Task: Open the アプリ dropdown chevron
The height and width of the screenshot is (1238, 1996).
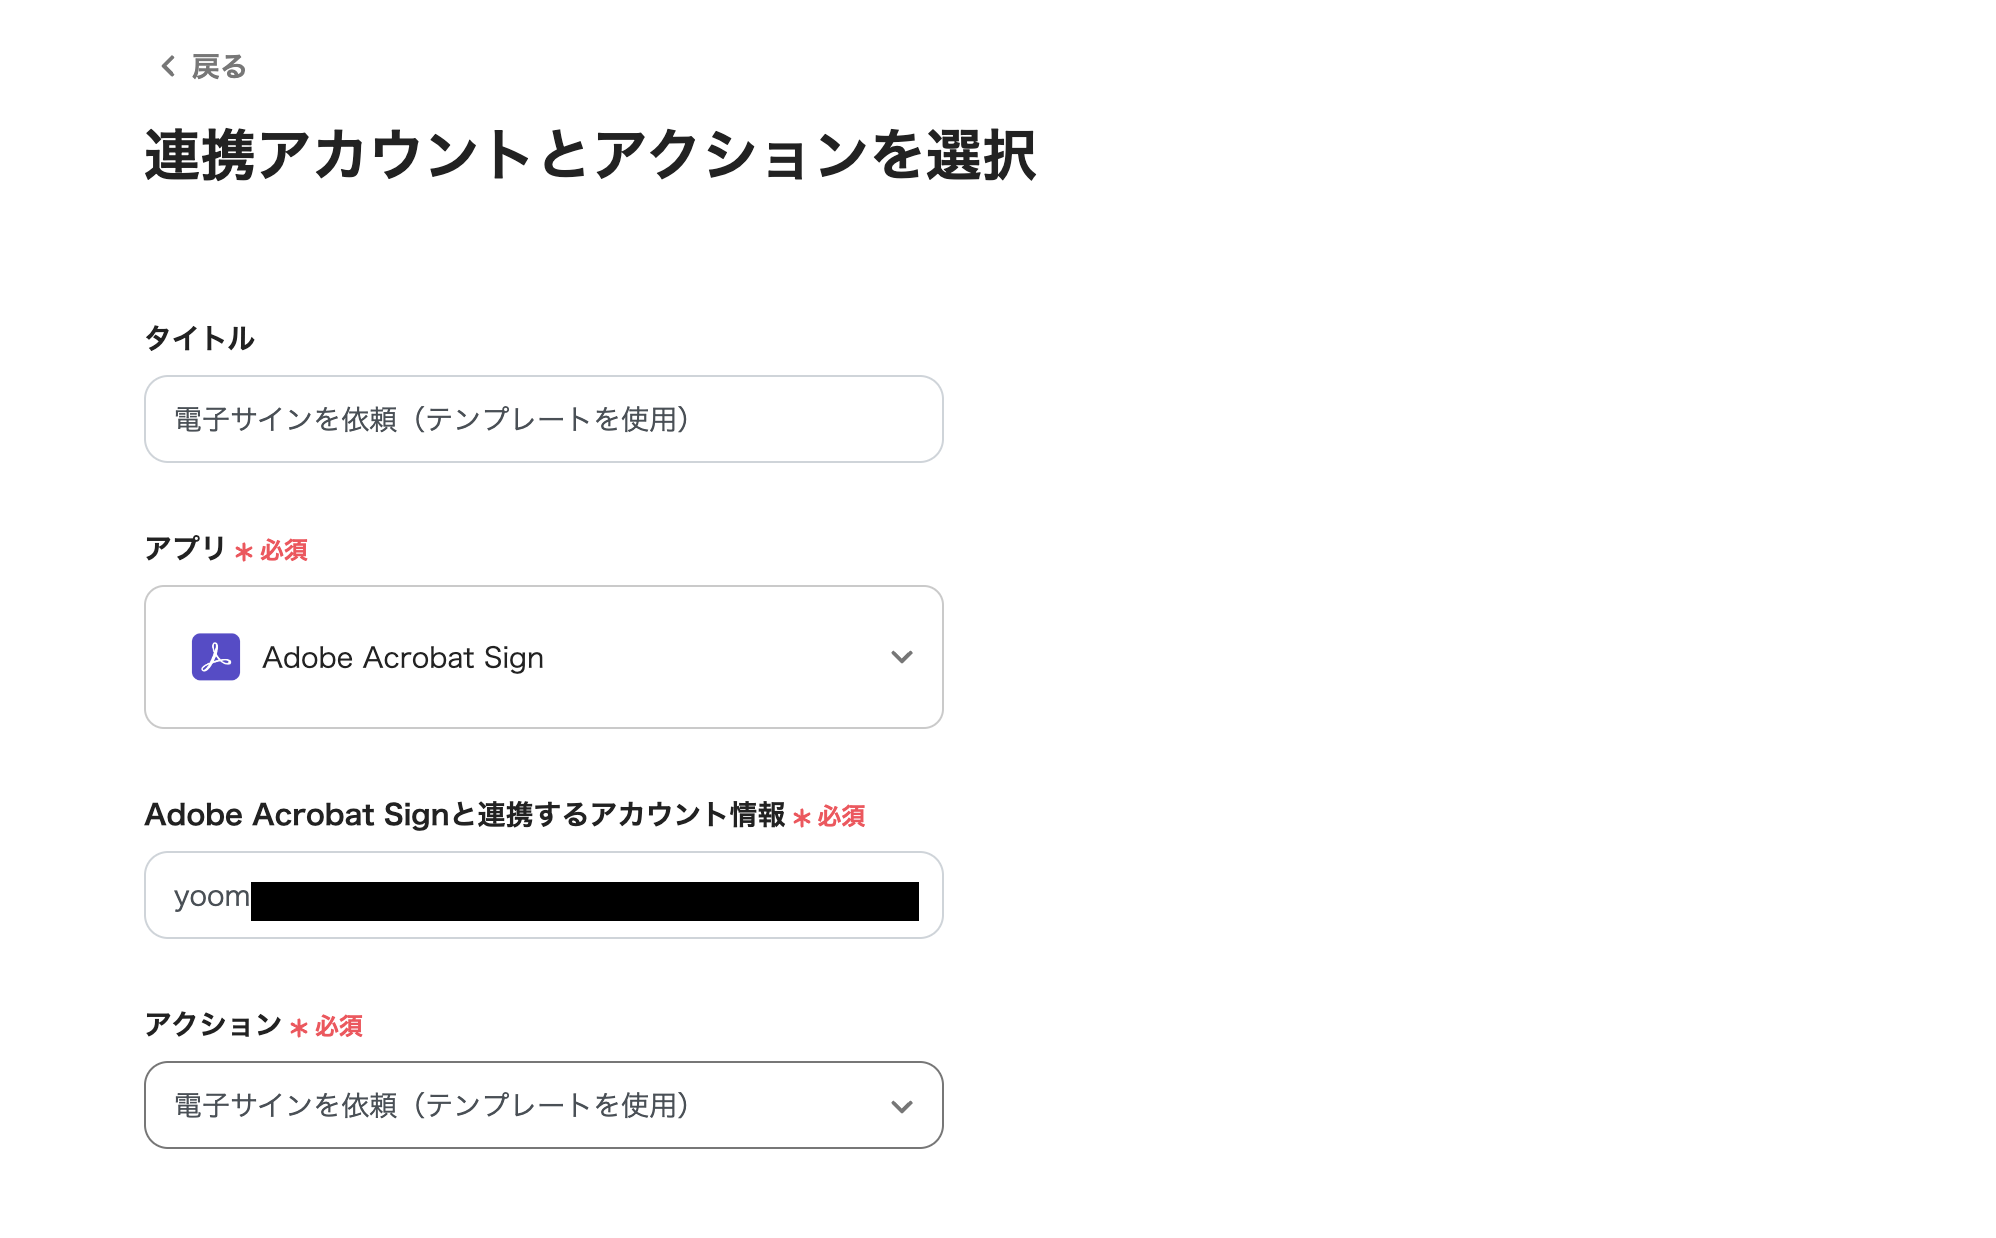Action: coord(903,657)
